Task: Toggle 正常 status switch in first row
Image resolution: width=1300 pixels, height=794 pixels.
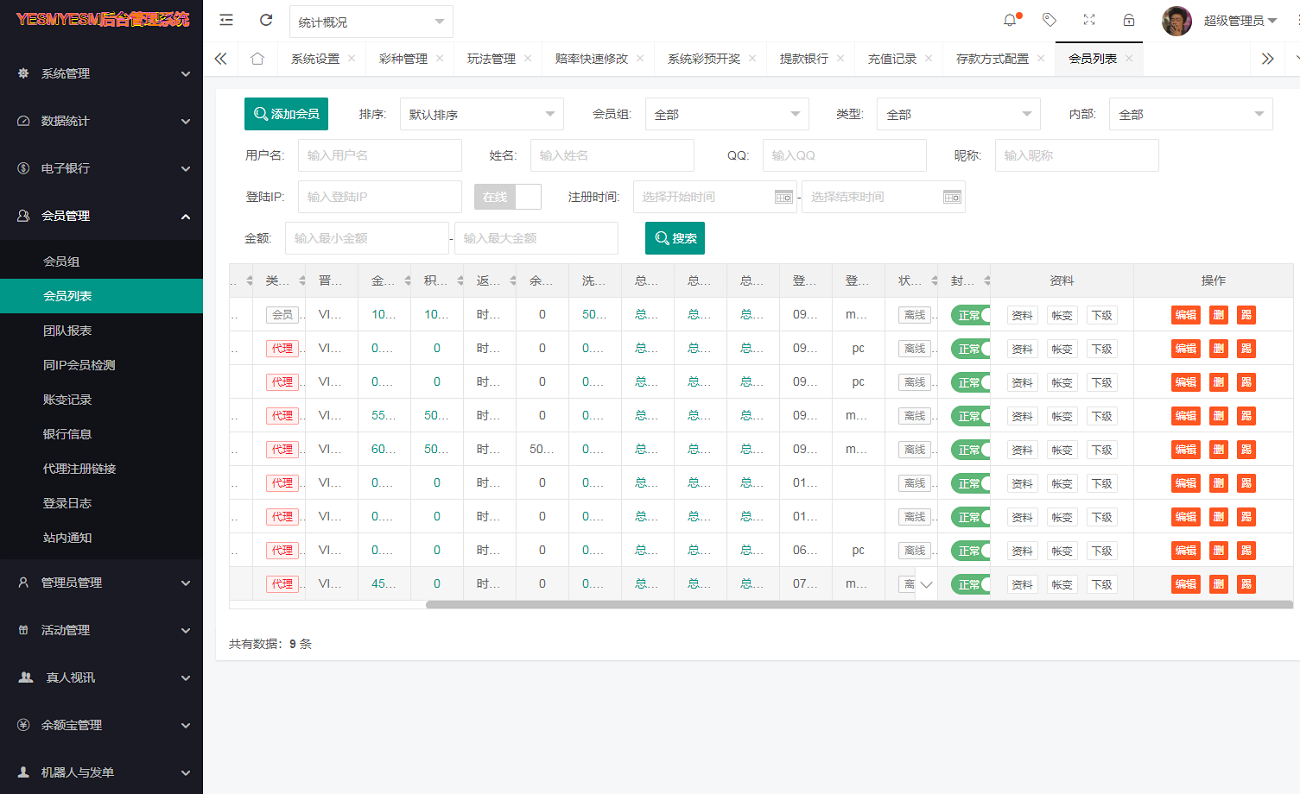Action: pos(970,315)
